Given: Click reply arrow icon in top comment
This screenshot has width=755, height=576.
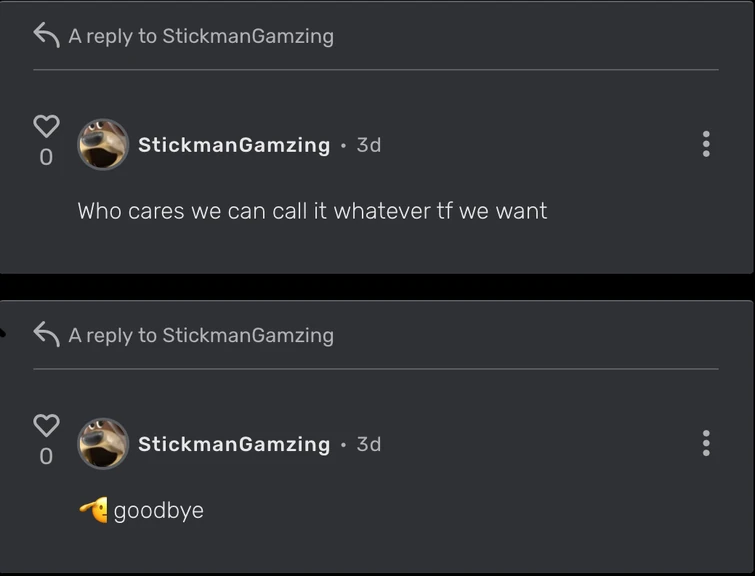Looking at the screenshot, I should pos(46,35).
